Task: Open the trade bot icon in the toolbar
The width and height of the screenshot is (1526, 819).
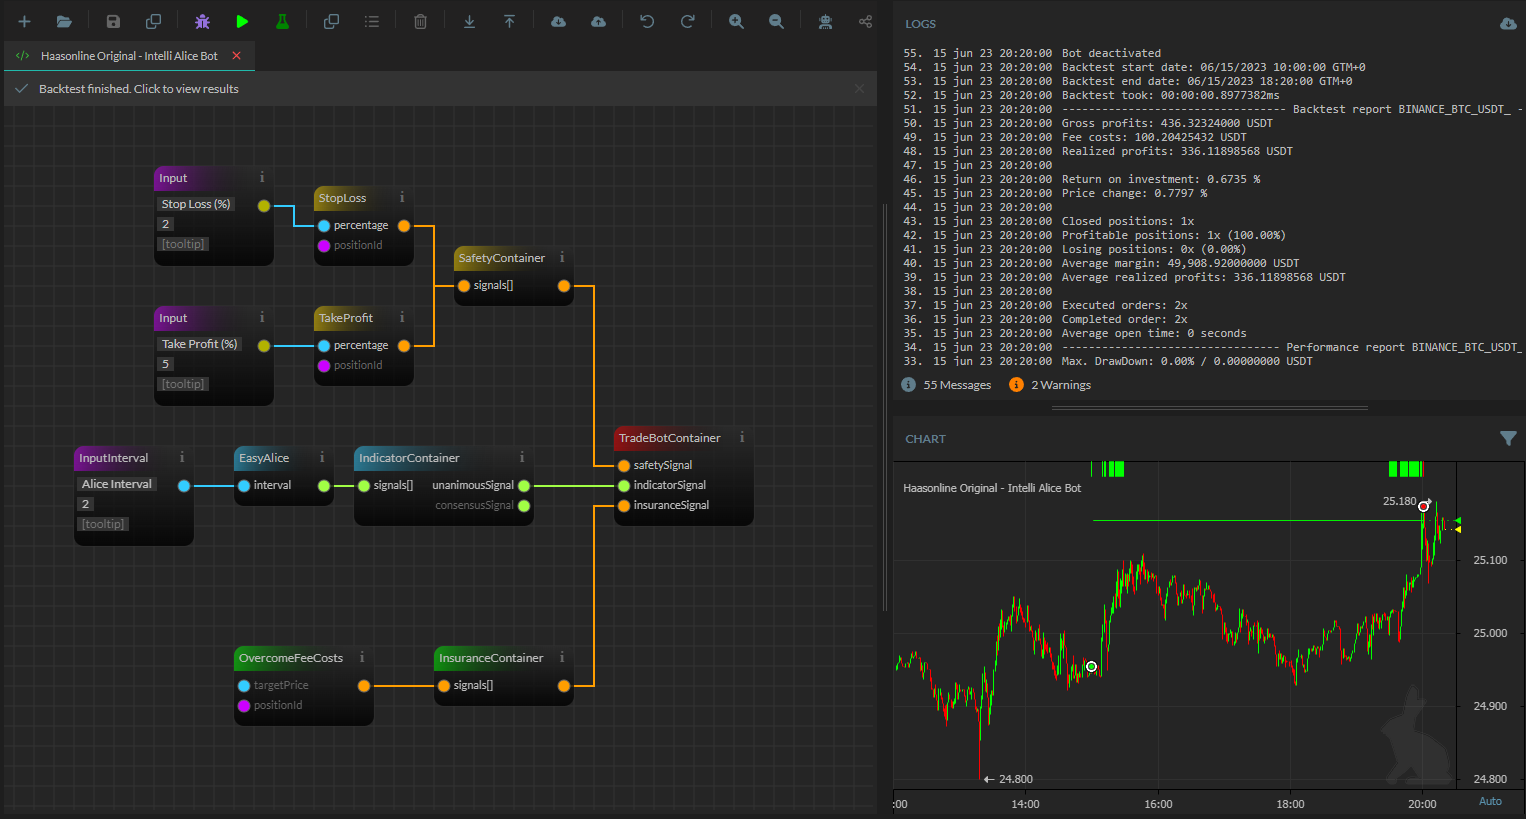Action: point(826,21)
